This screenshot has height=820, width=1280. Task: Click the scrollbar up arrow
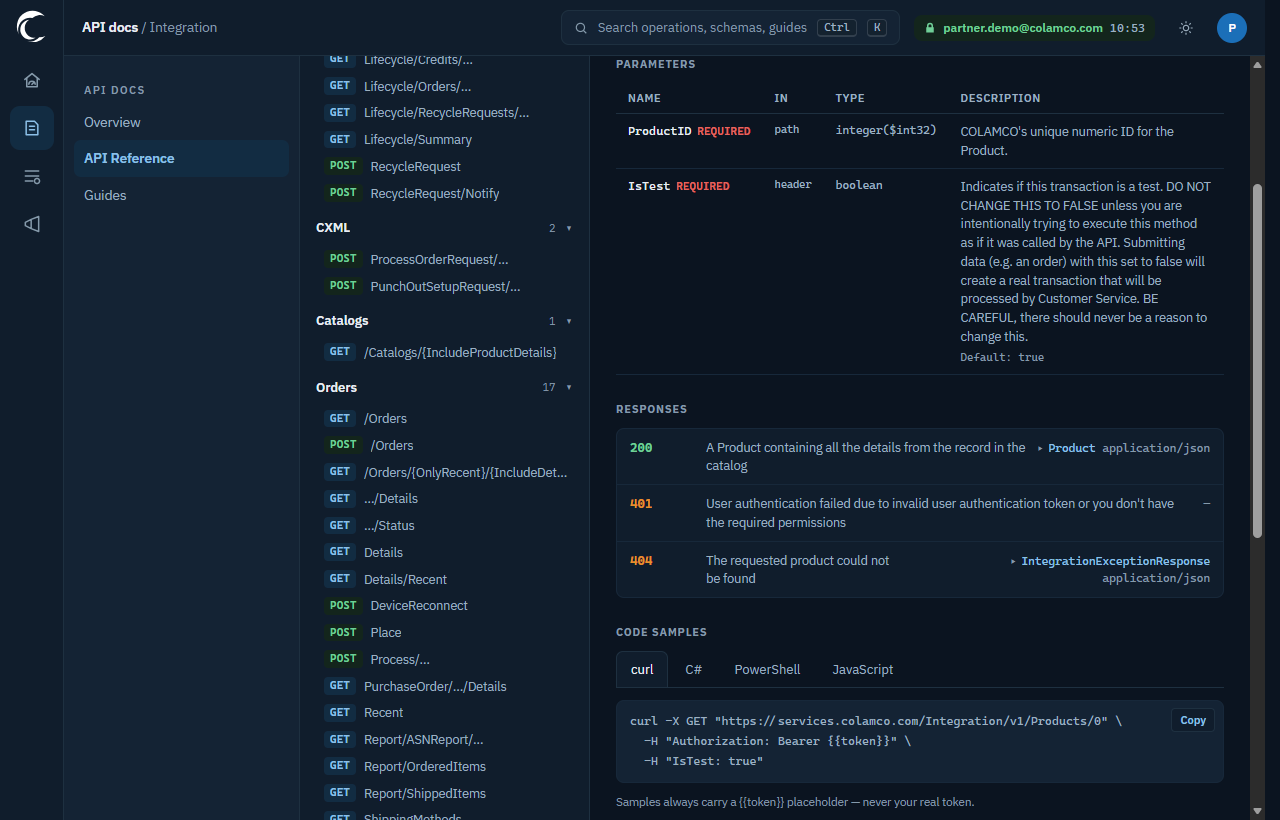tap(1258, 64)
